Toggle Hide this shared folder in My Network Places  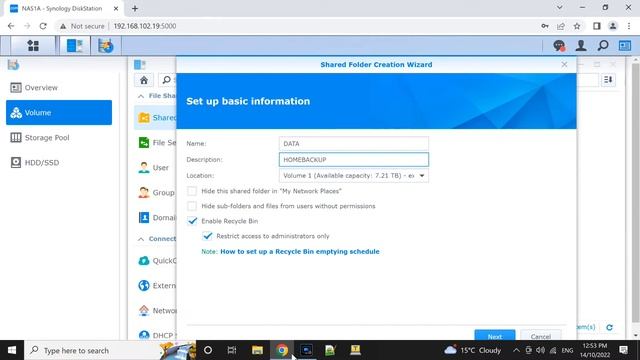click(x=191, y=191)
